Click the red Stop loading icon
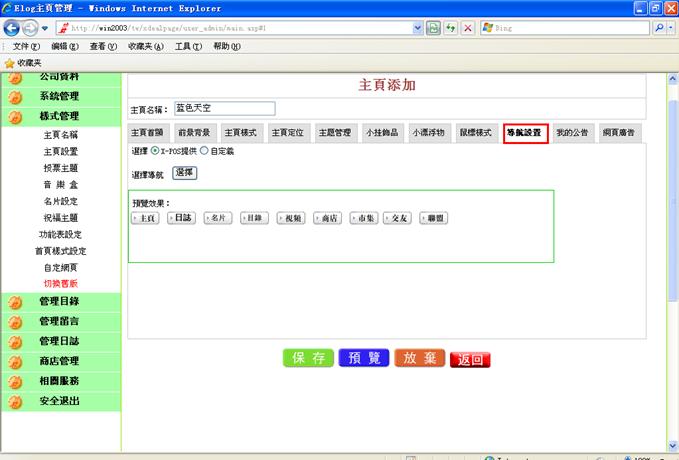679x460 pixels. [468, 29]
